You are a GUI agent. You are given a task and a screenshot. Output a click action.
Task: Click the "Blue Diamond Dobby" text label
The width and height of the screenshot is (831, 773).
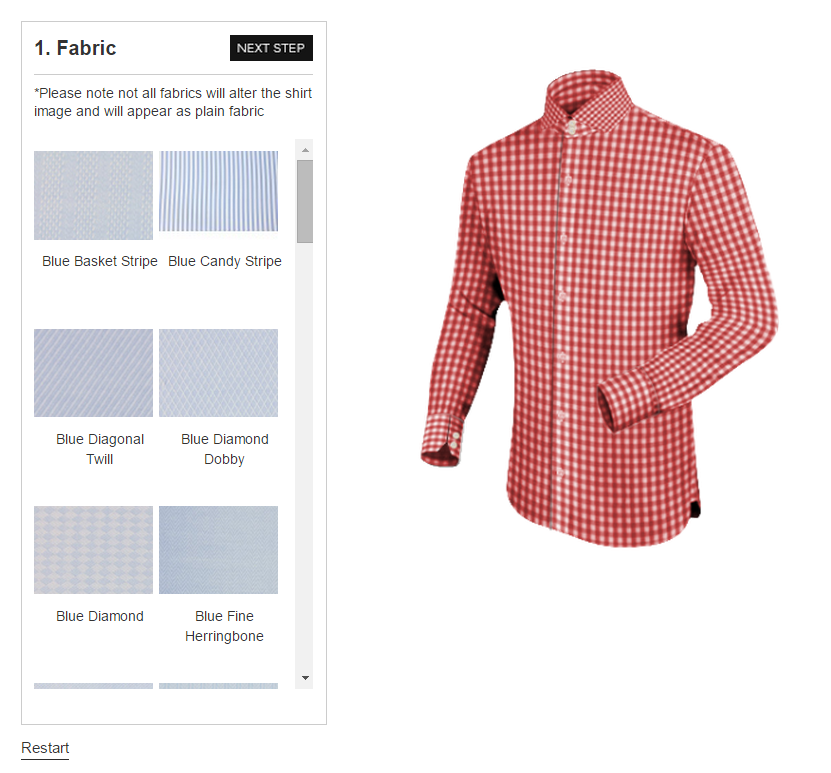(x=225, y=449)
